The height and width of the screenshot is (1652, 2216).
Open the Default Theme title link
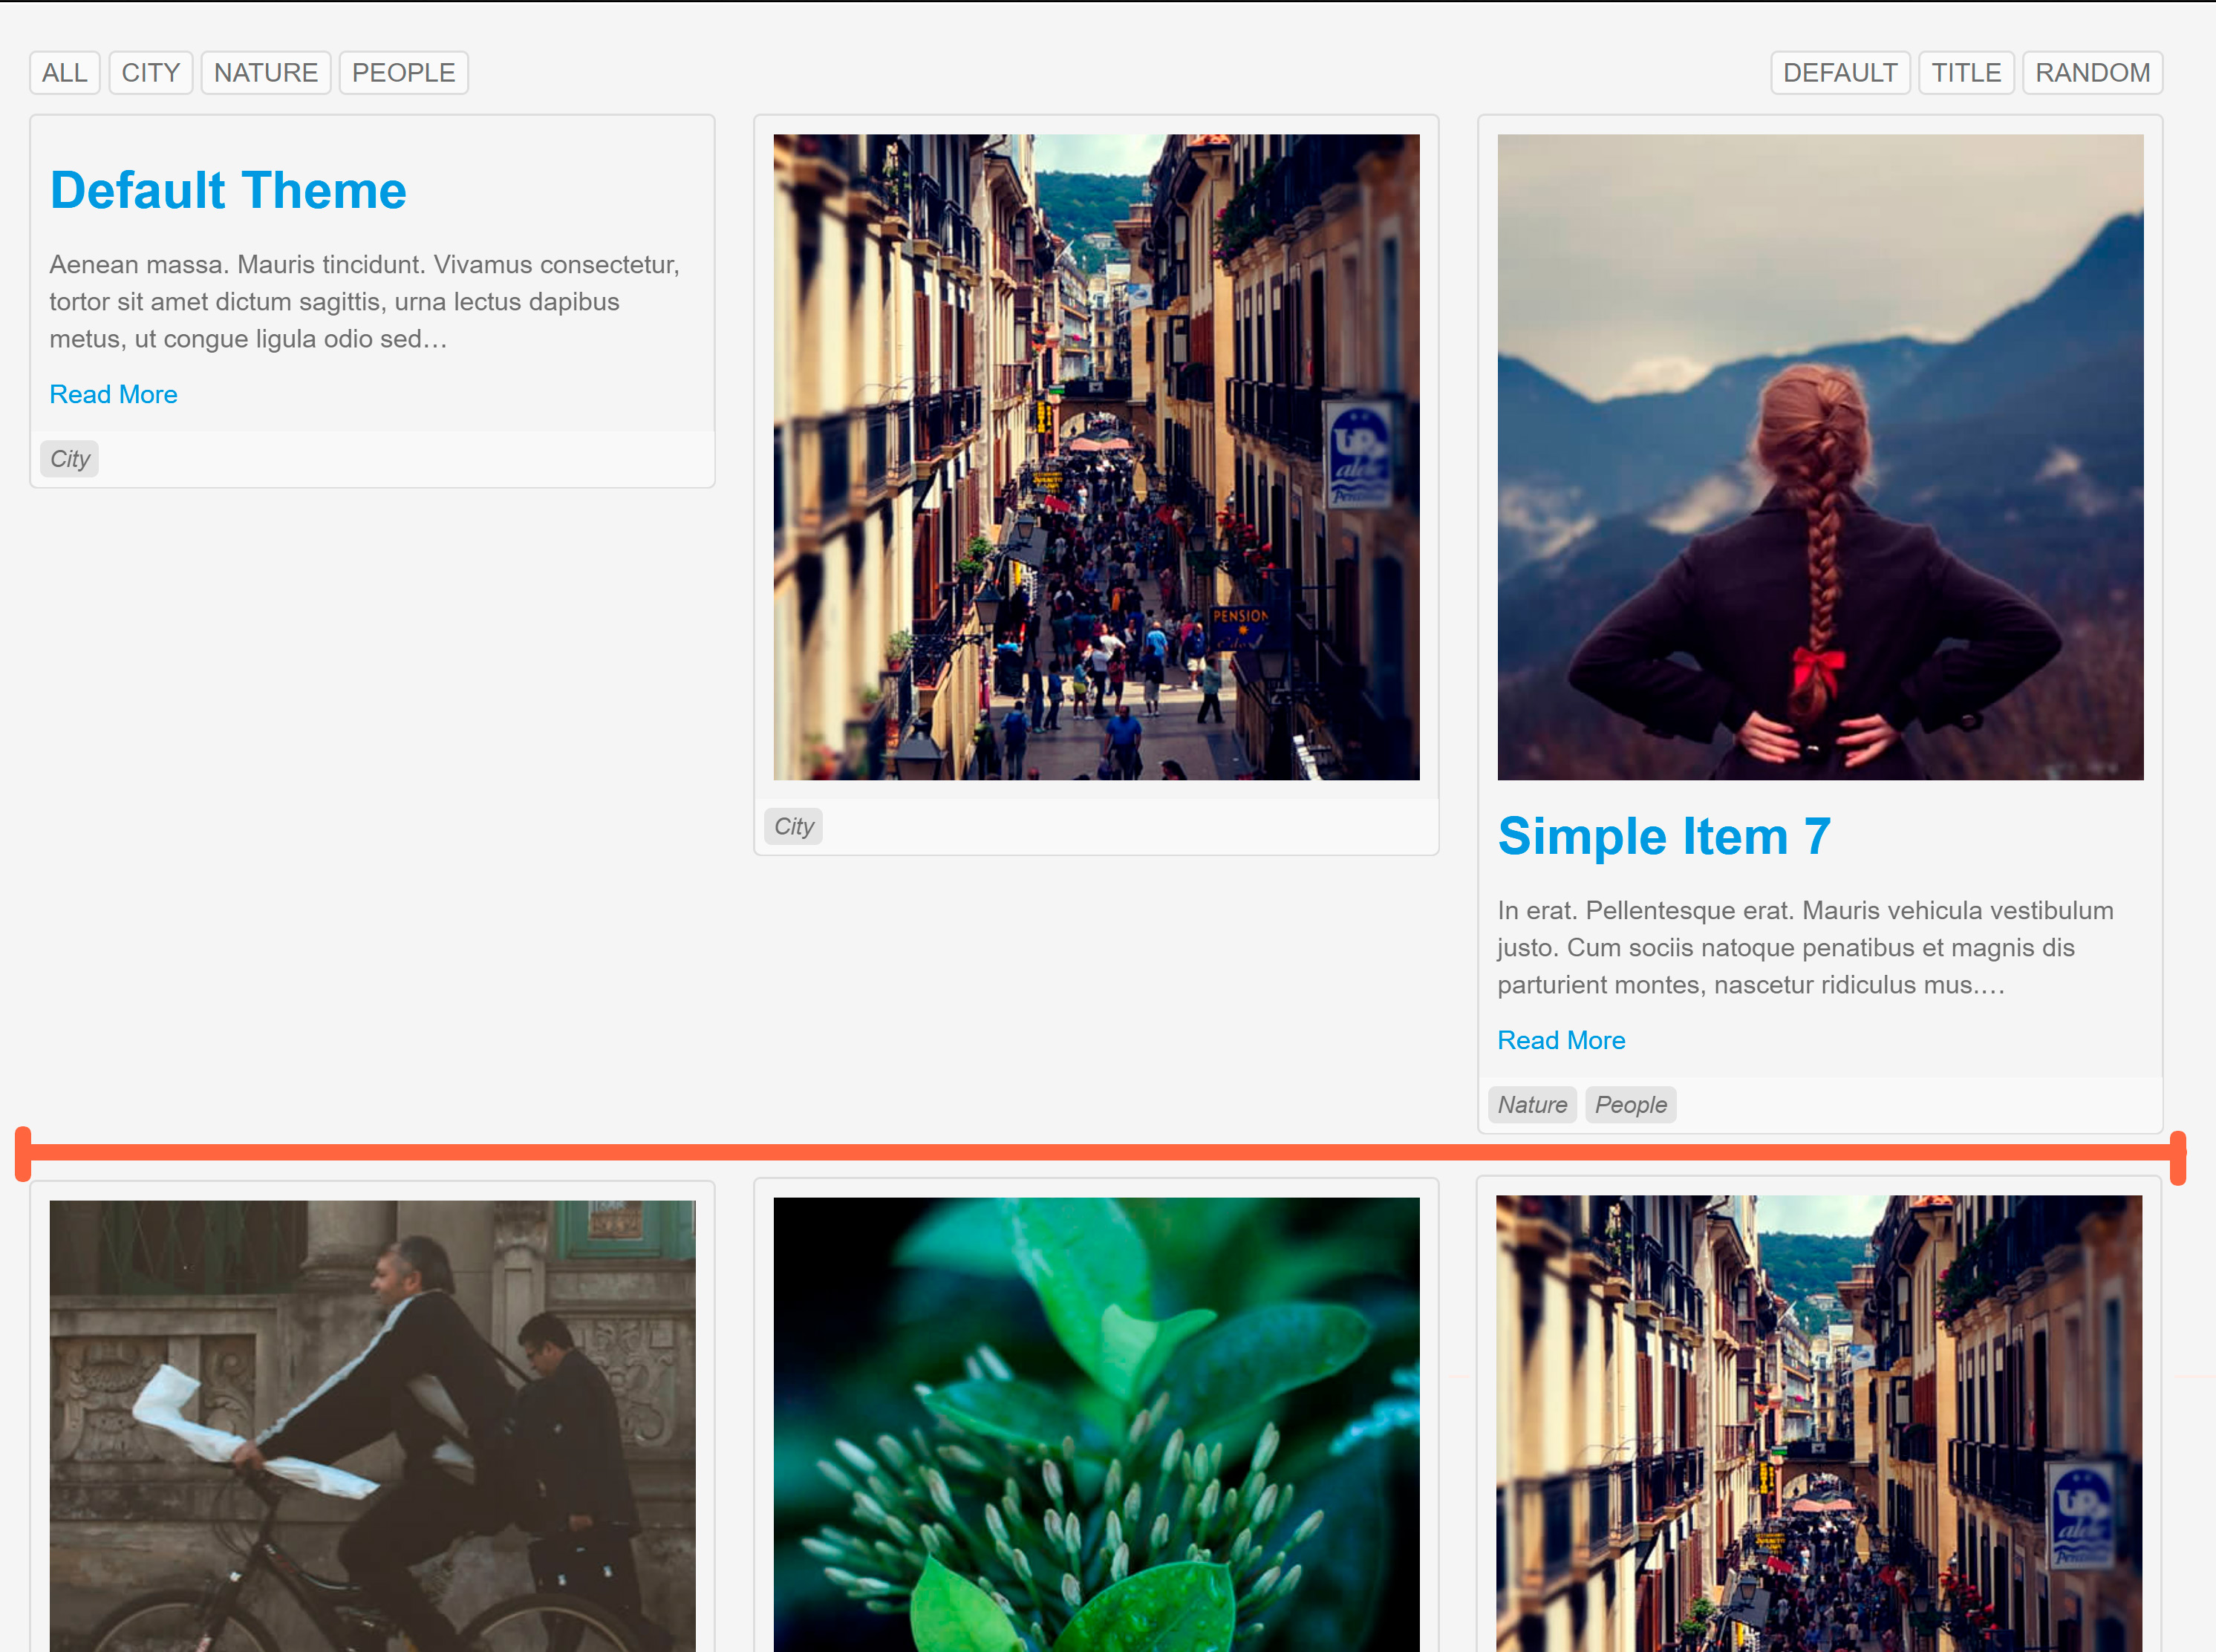point(228,190)
